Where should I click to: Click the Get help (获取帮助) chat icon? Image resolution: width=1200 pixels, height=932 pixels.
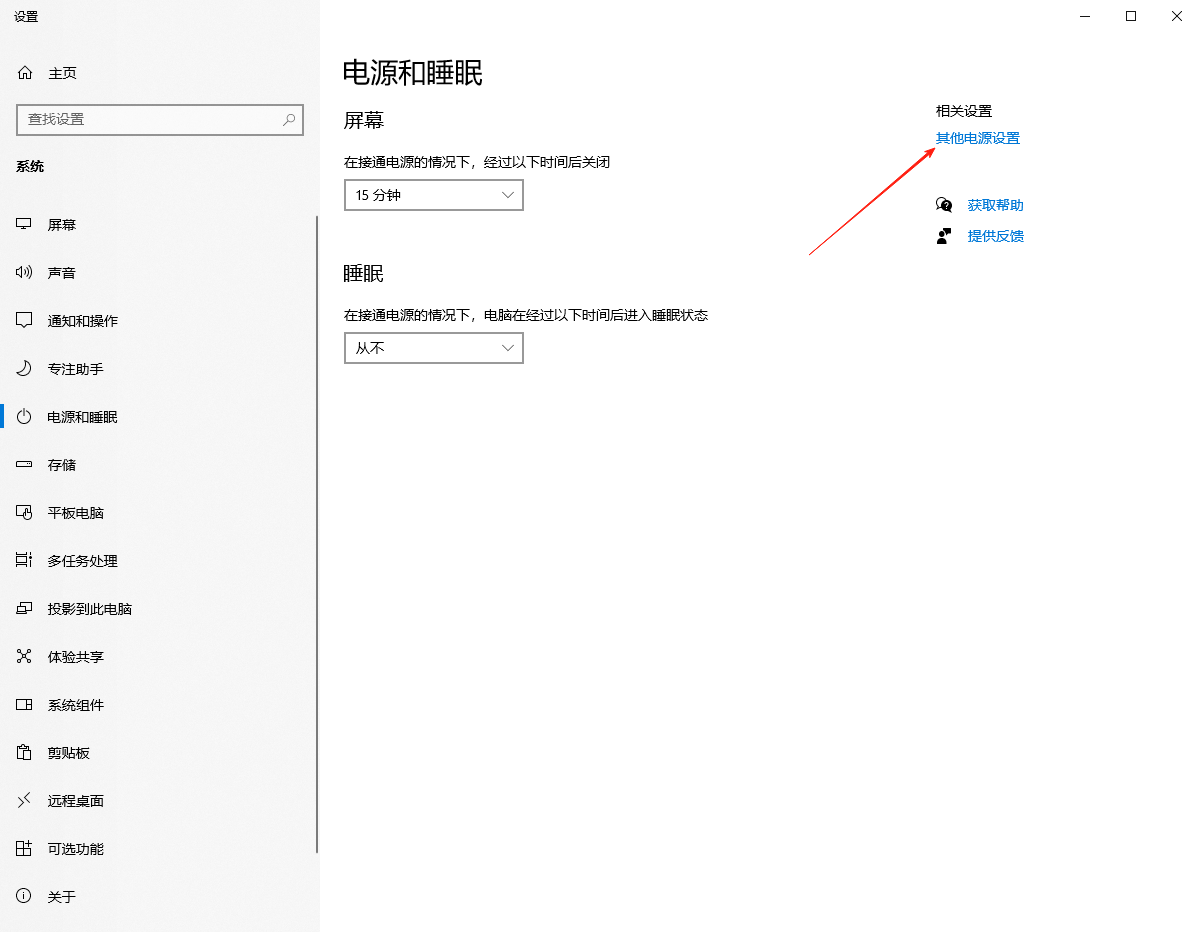[944, 205]
